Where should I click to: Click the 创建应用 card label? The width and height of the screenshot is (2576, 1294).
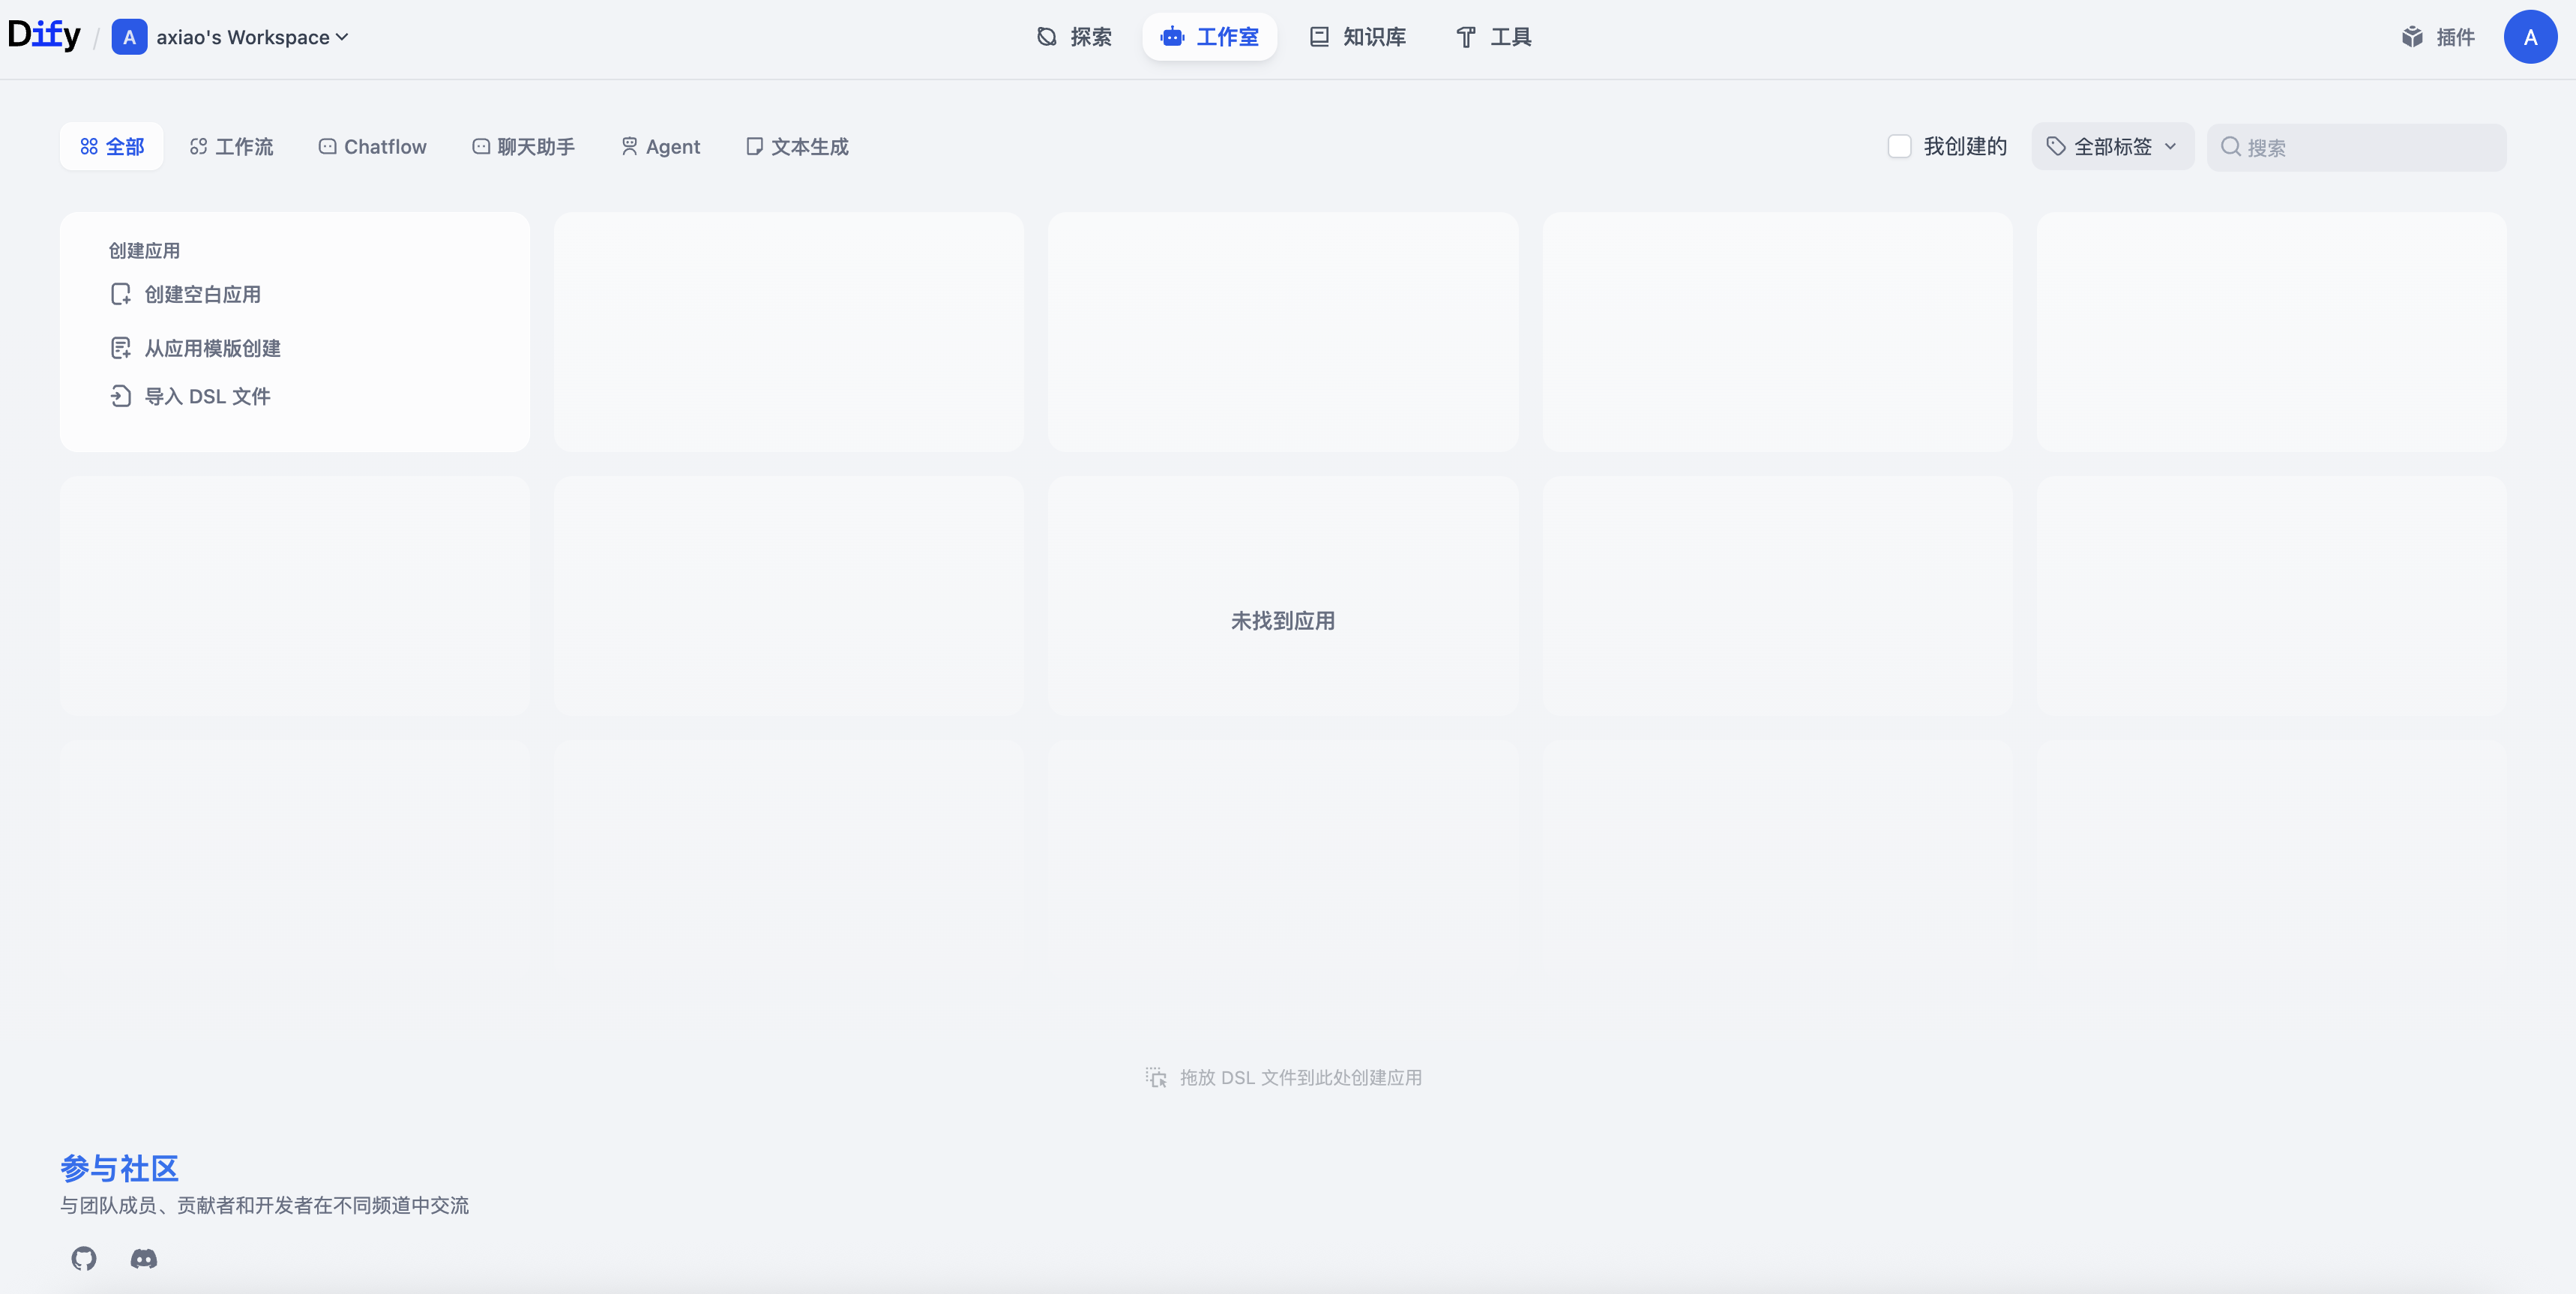[144, 251]
